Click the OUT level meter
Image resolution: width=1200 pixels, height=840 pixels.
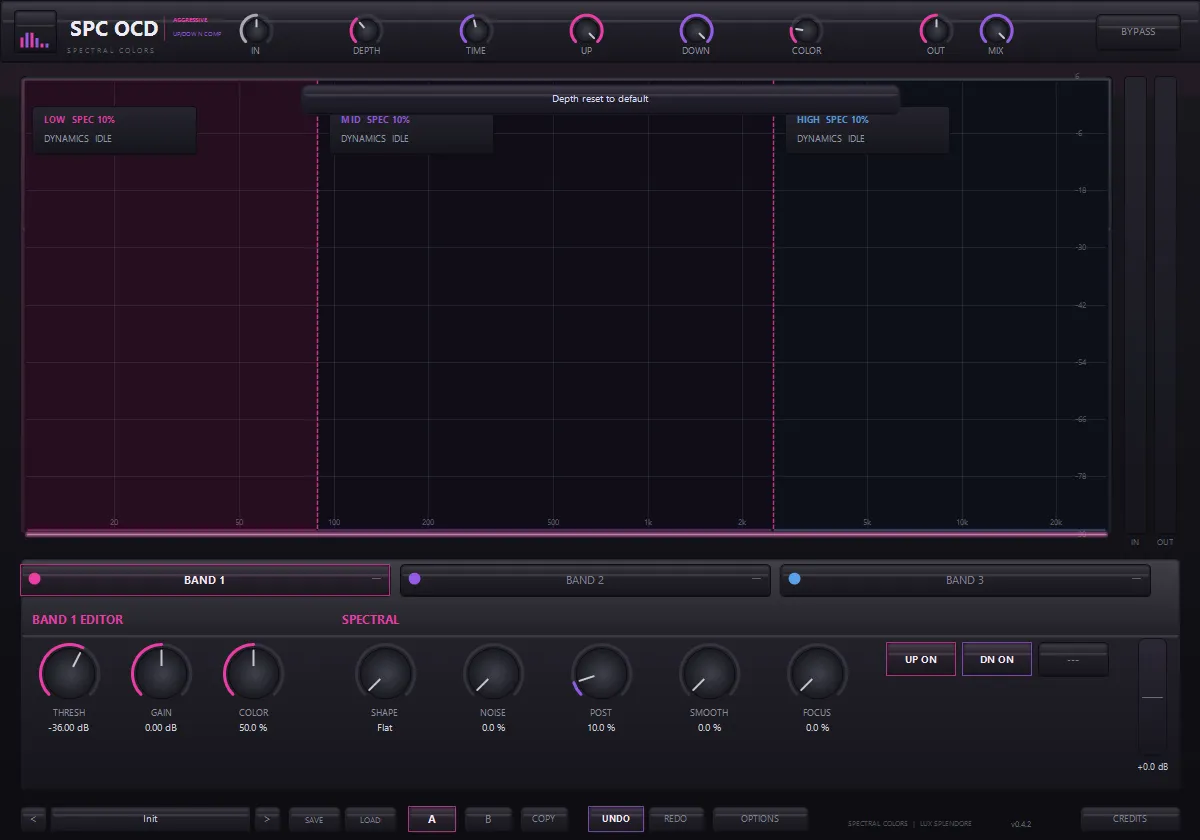(x=1166, y=305)
